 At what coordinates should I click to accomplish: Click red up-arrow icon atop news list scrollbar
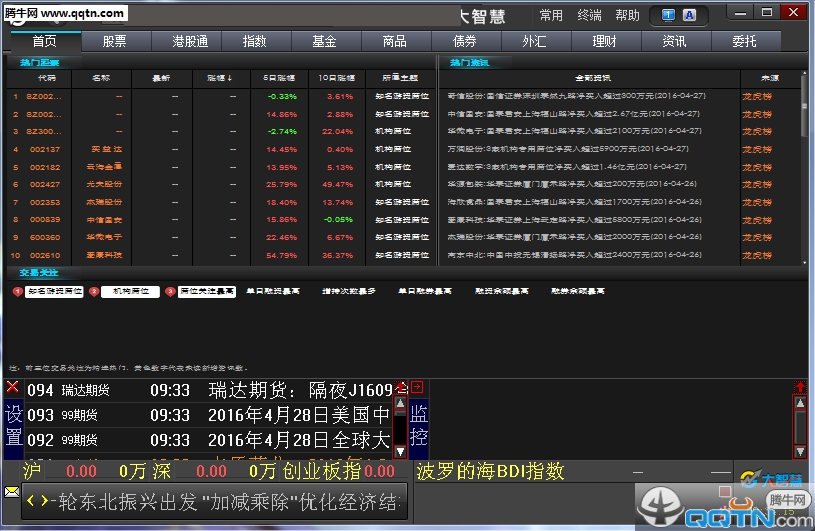coord(401,387)
